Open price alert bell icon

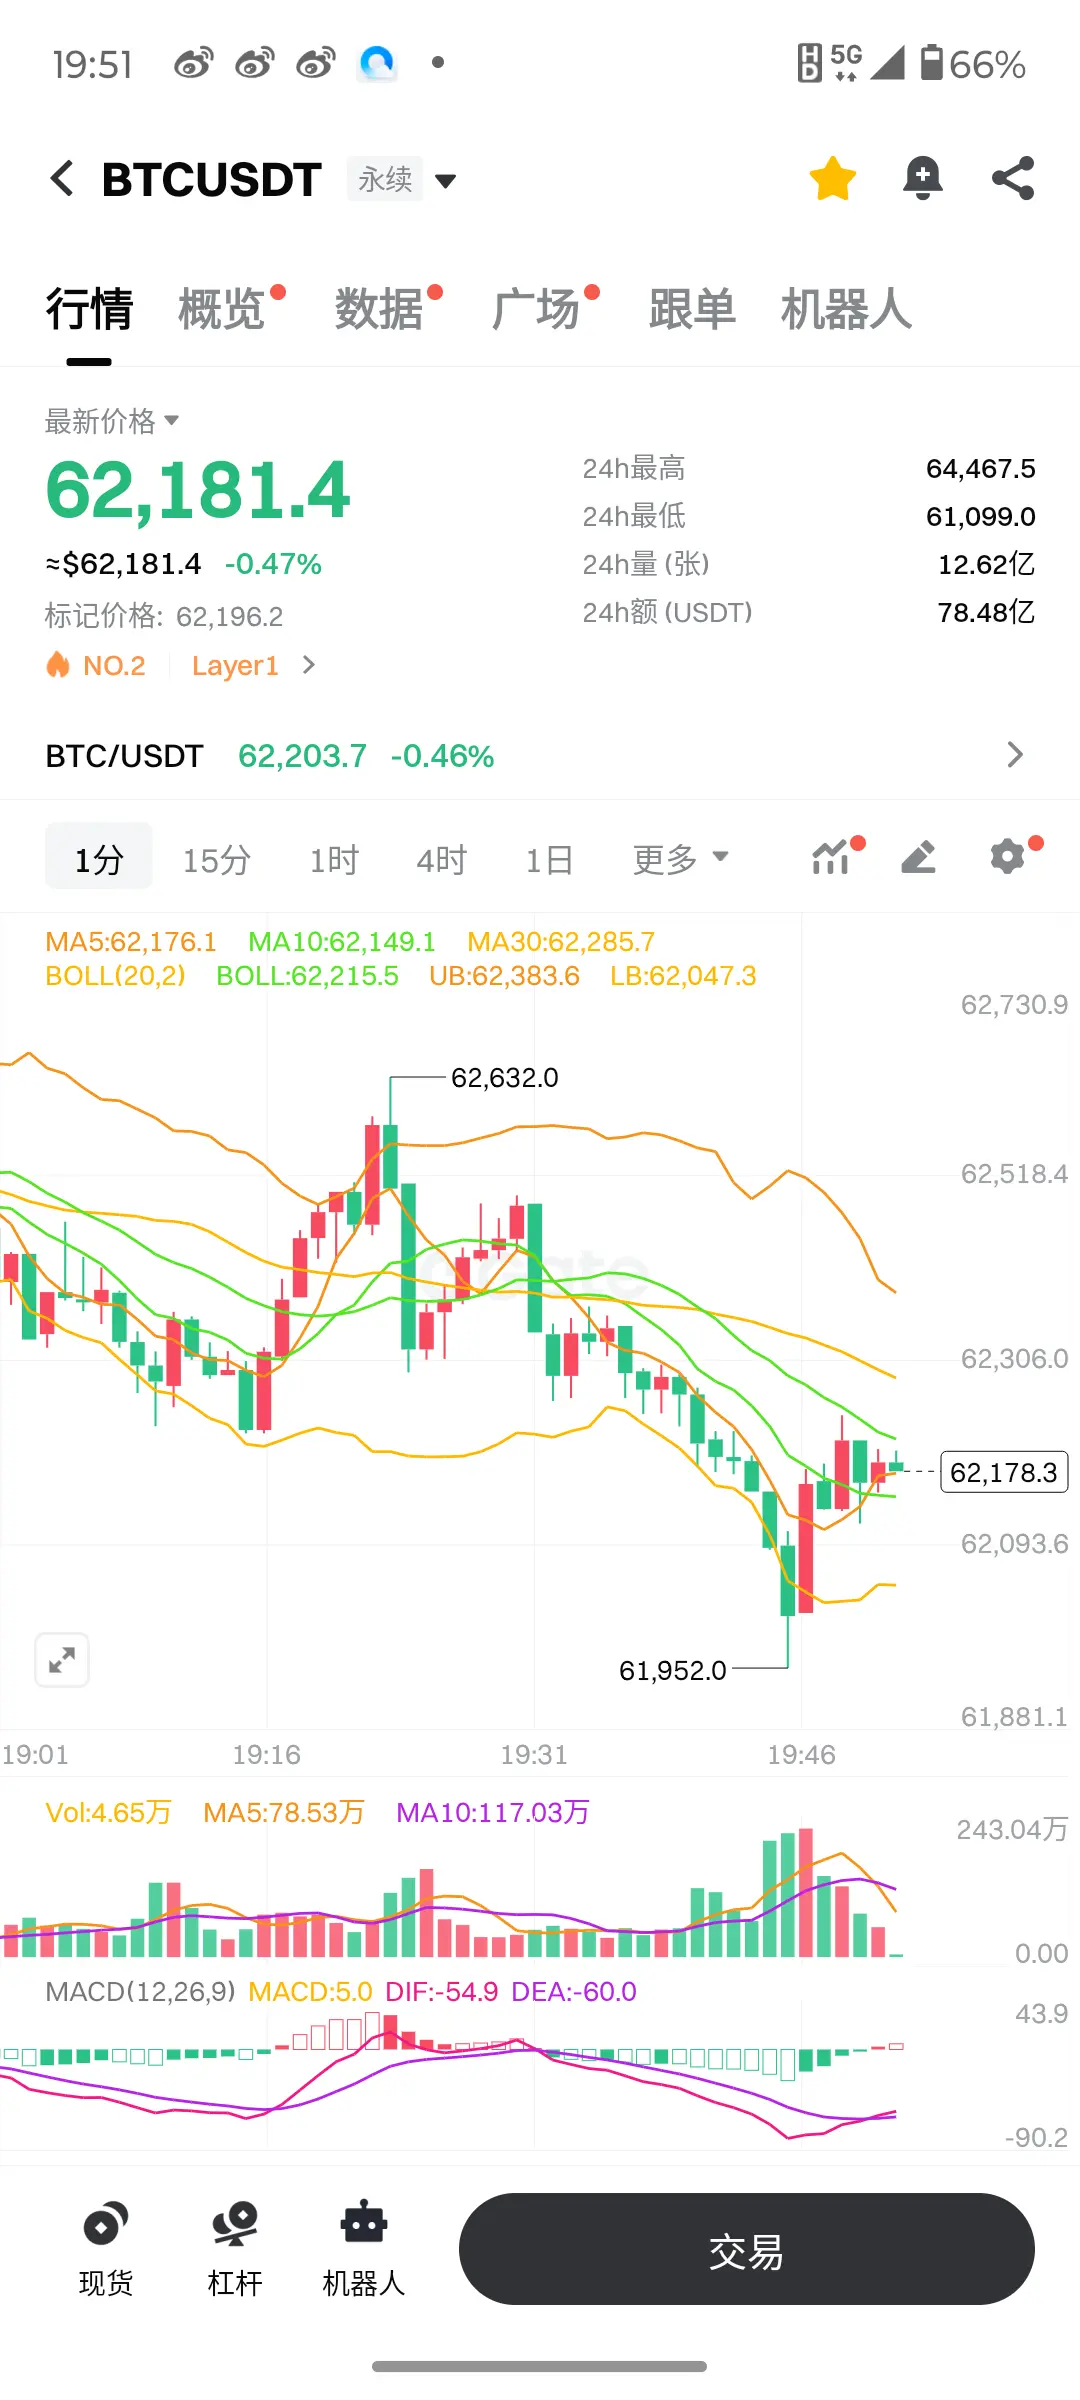pos(922,179)
